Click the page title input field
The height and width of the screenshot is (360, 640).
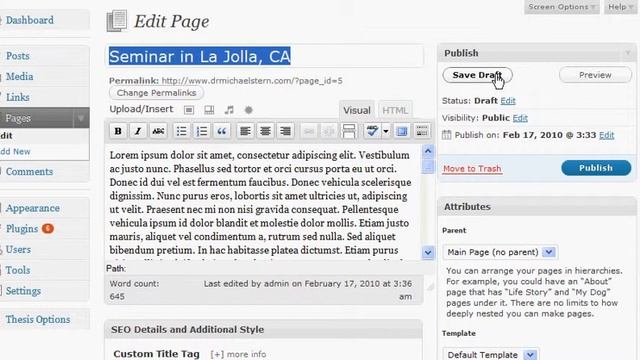(264, 56)
